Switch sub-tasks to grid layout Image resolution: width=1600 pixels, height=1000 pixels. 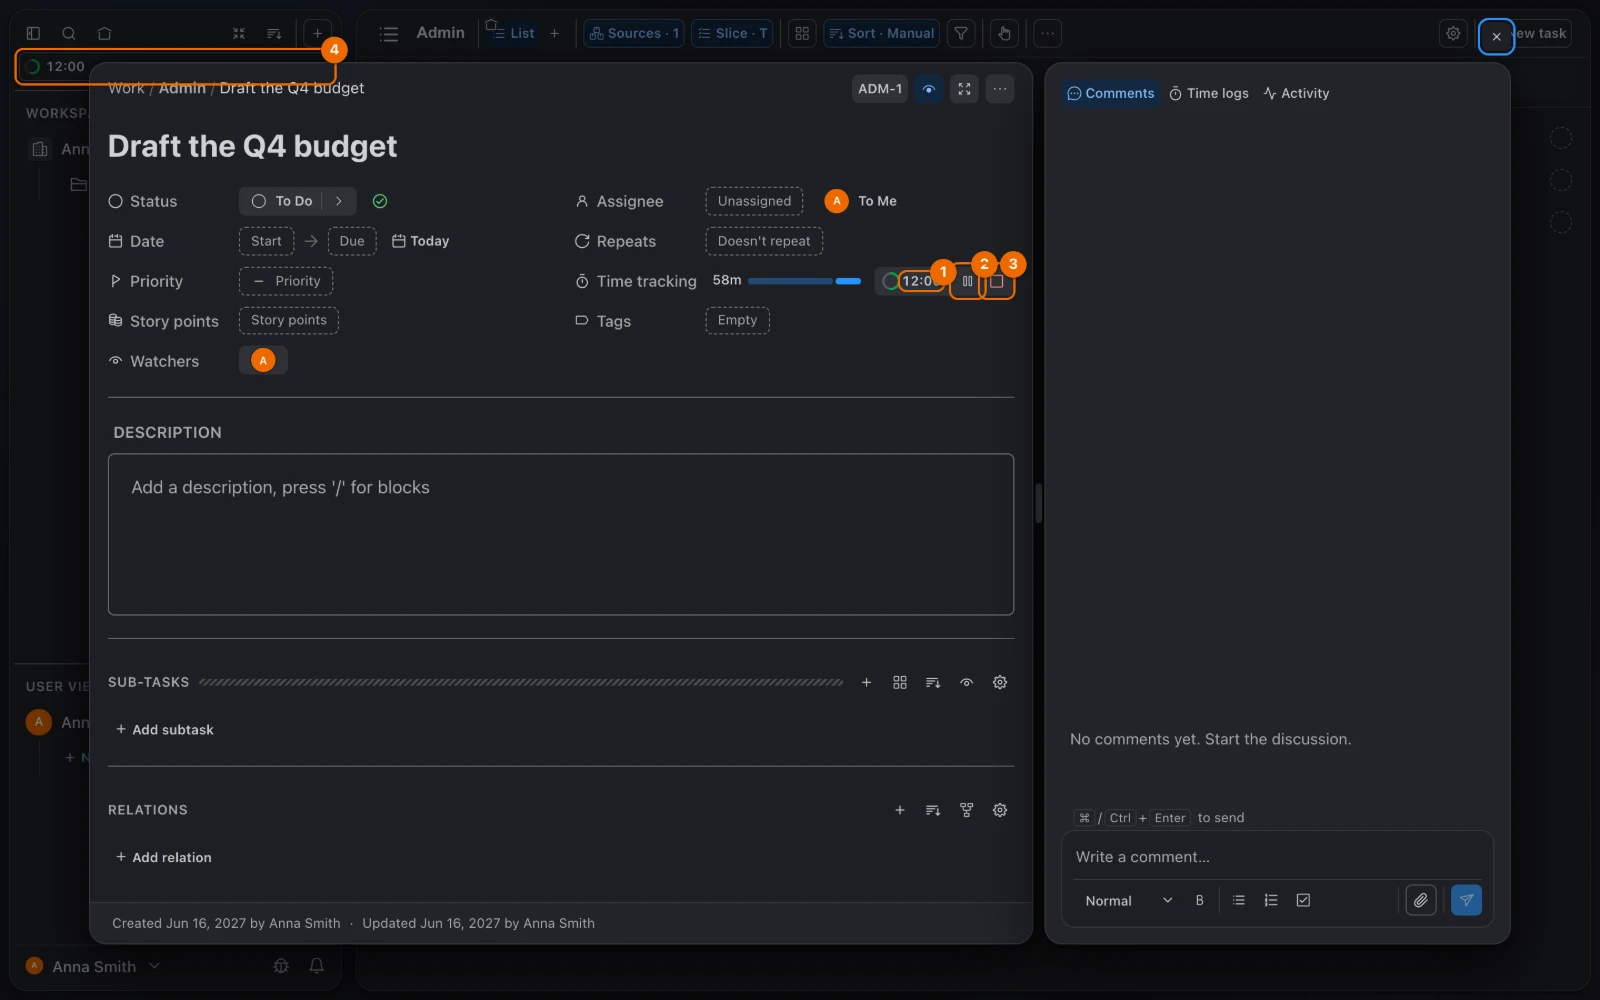coord(900,682)
